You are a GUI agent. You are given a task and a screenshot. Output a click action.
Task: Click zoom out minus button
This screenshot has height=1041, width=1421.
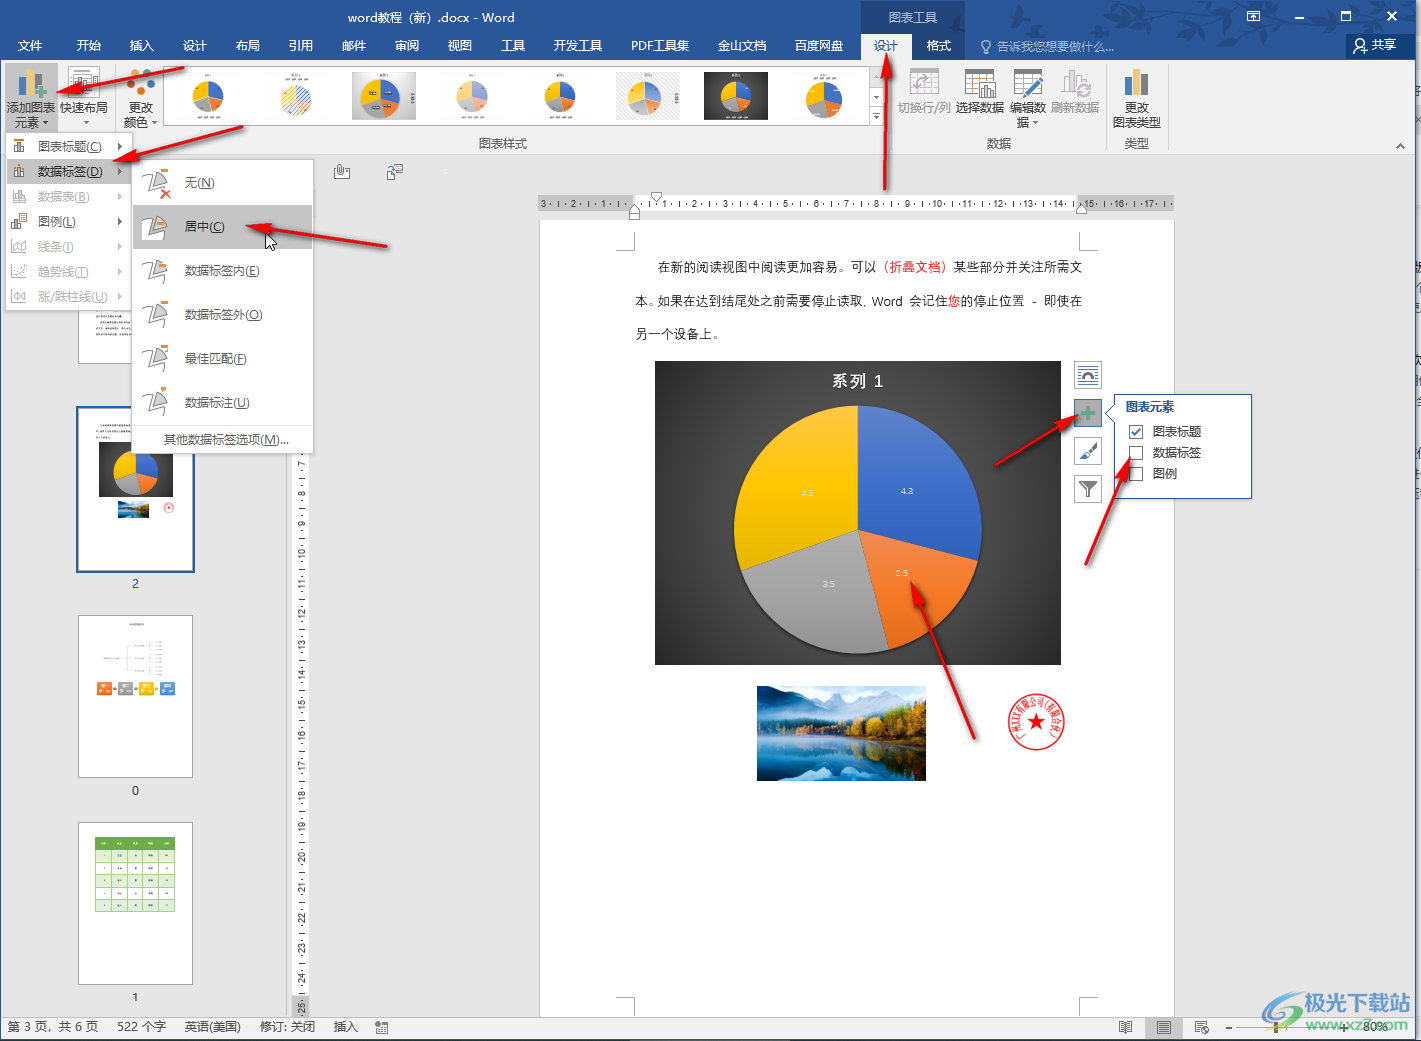point(1229,1027)
